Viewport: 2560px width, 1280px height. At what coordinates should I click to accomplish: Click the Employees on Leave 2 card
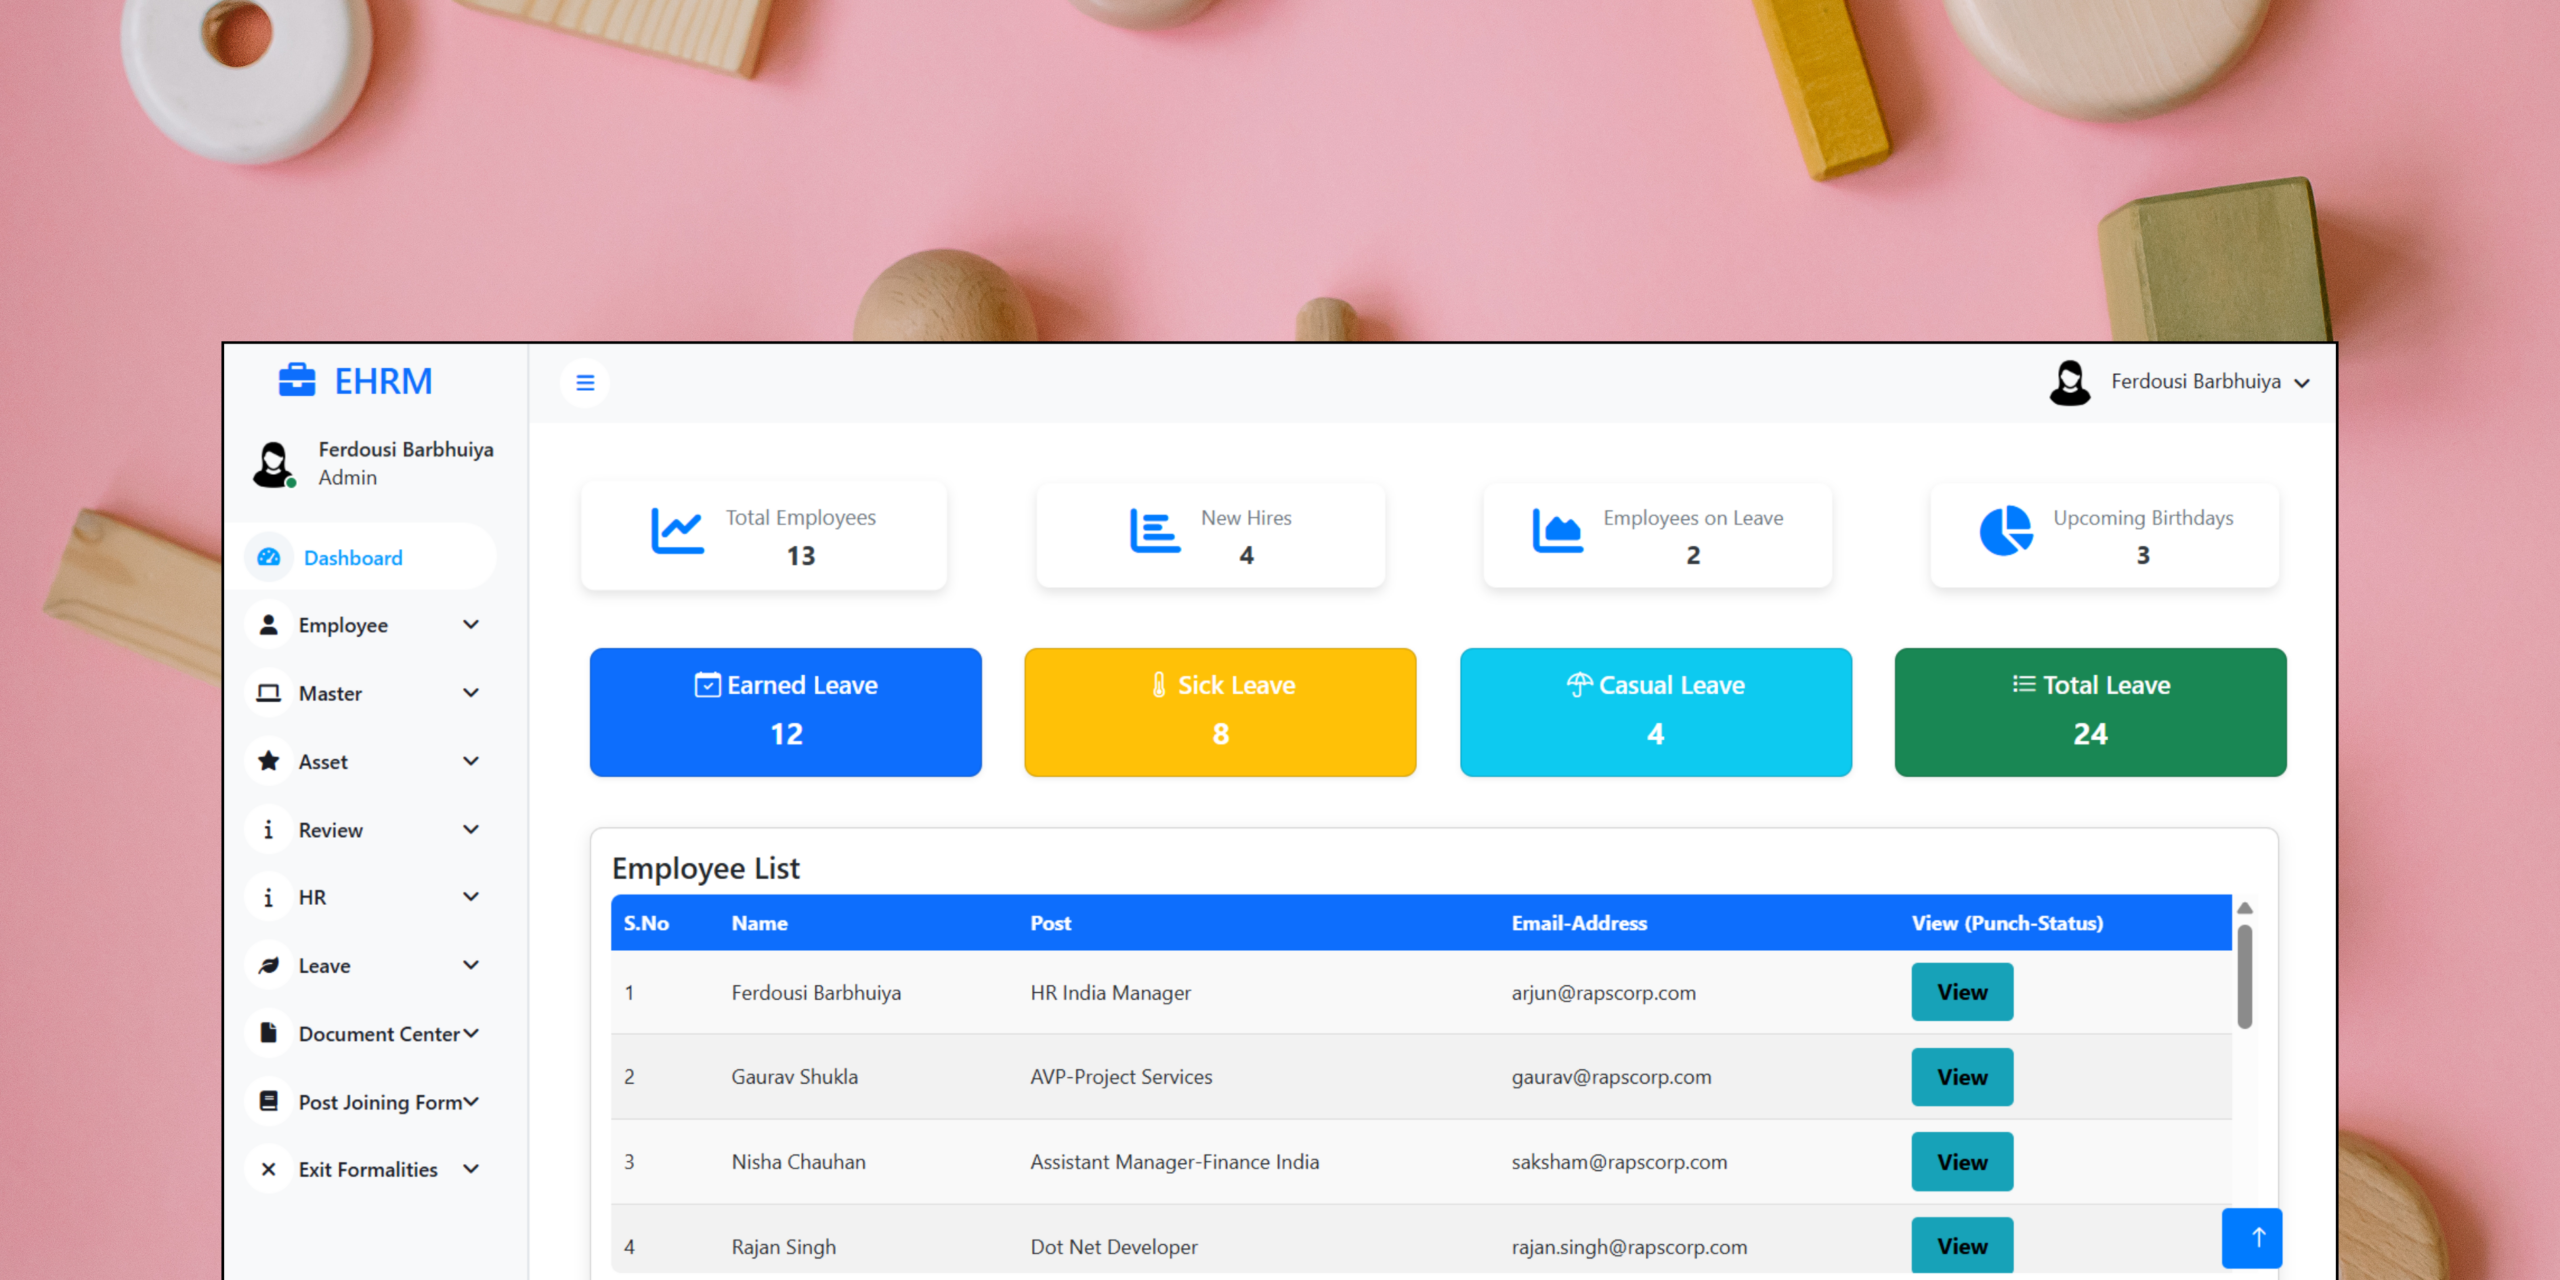(x=1658, y=536)
